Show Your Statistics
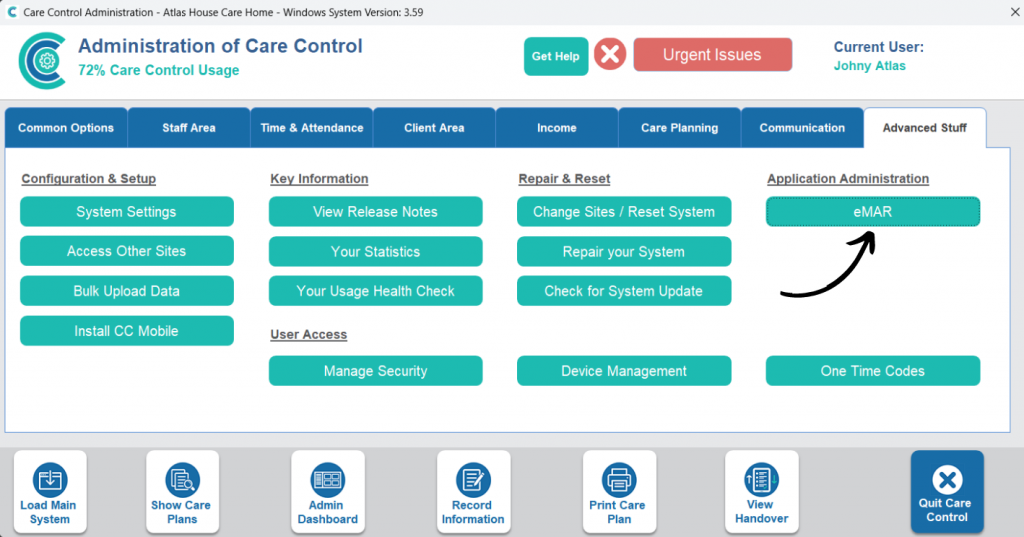Screen dimensions: 1024x537 376,252
